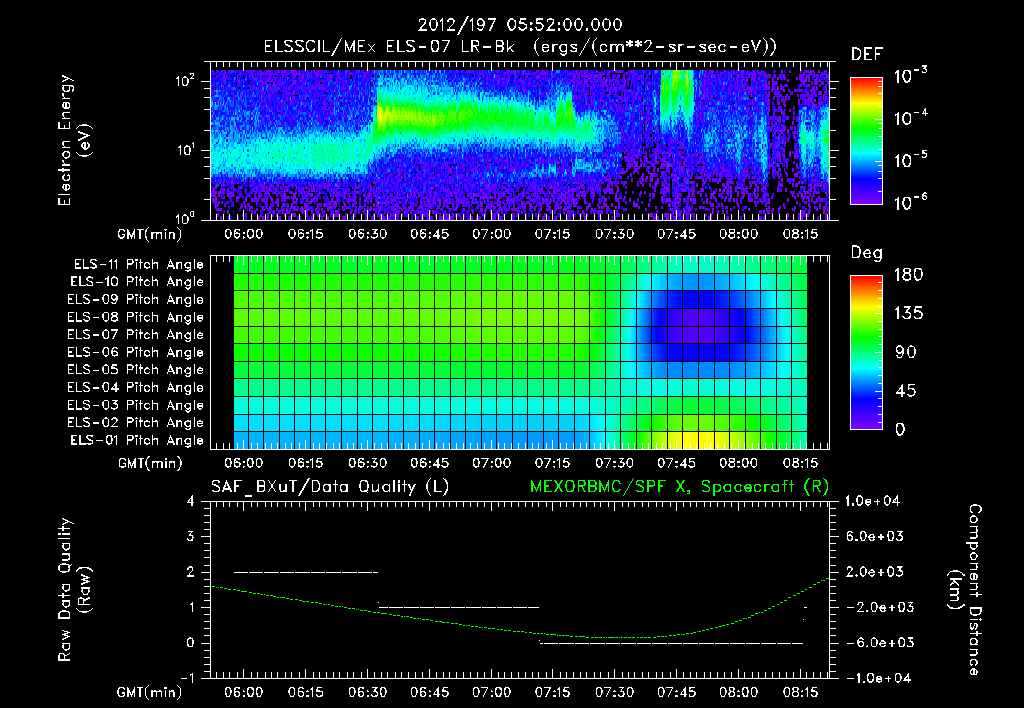Pick the DEF rainbow color scale bar
Viewport: 1024px width, 708px height.
pyautogui.click(x=866, y=140)
